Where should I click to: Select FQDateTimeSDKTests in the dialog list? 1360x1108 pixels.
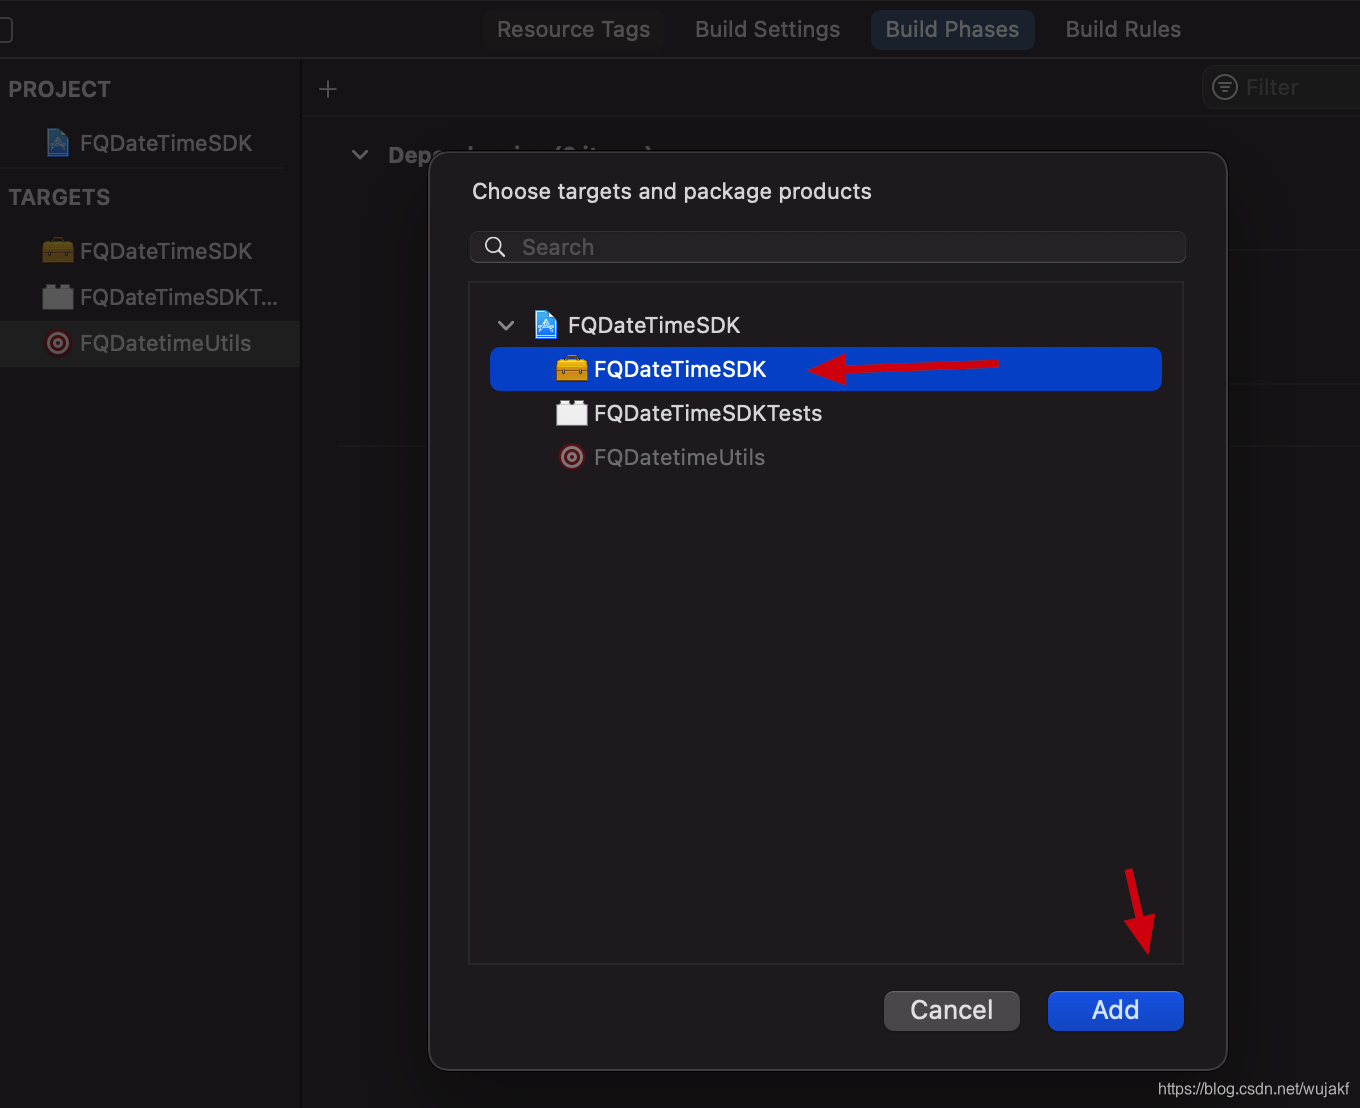(x=826, y=413)
